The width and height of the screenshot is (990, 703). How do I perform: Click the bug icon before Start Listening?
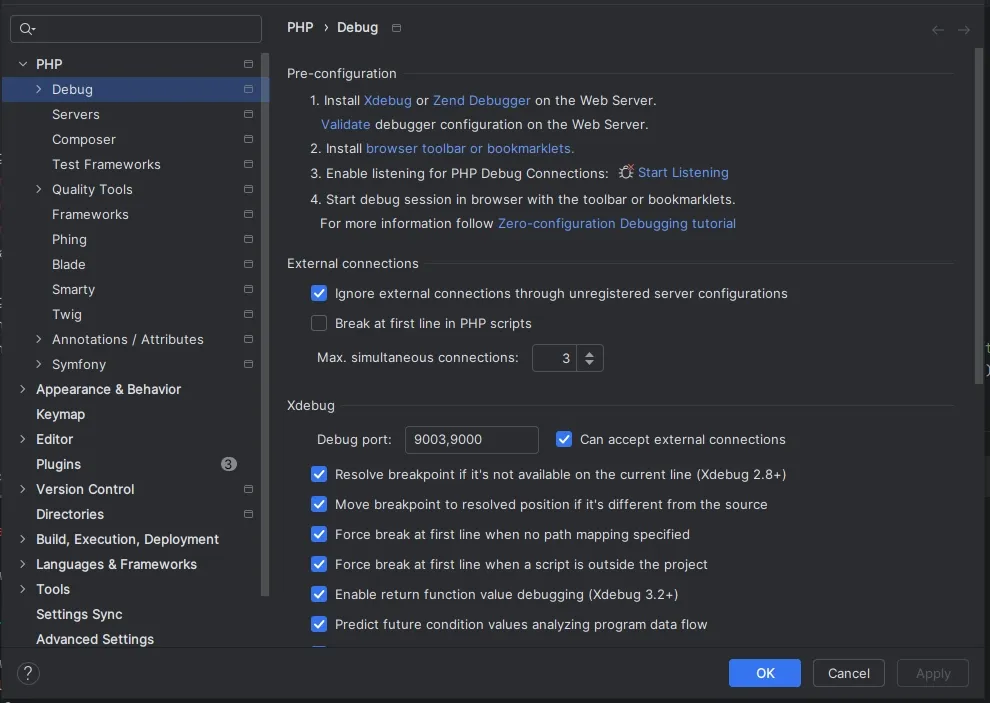point(626,172)
